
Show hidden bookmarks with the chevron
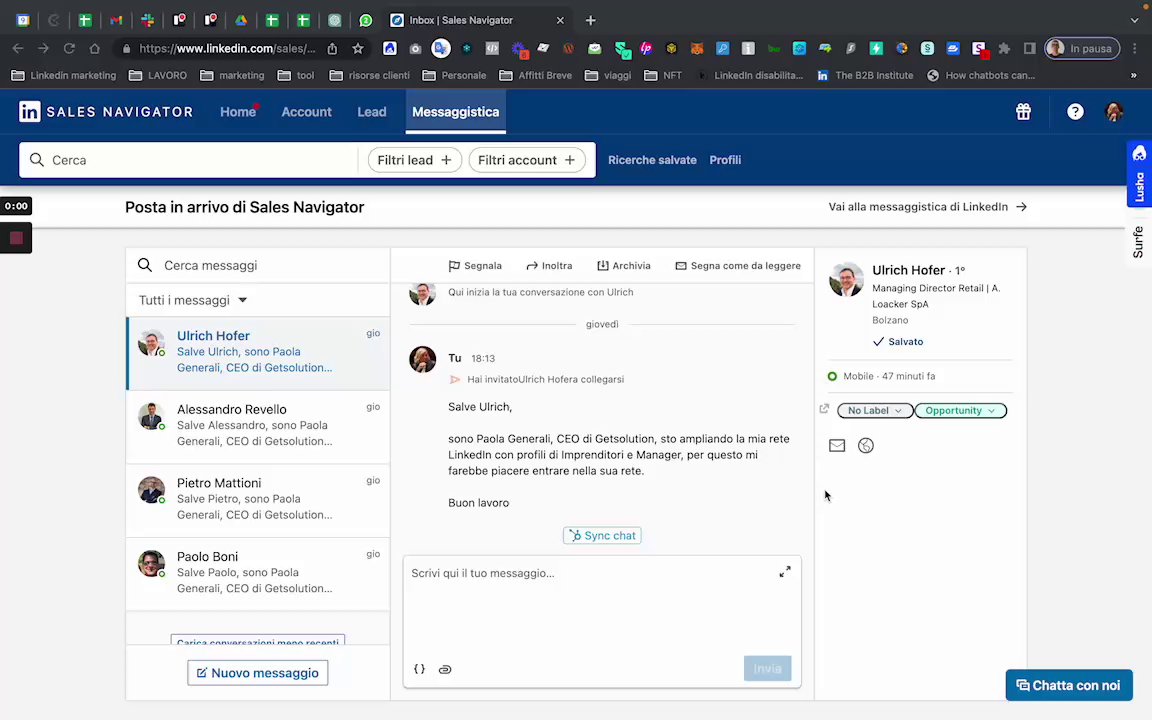pyautogui.click(x=1134, y=75)
